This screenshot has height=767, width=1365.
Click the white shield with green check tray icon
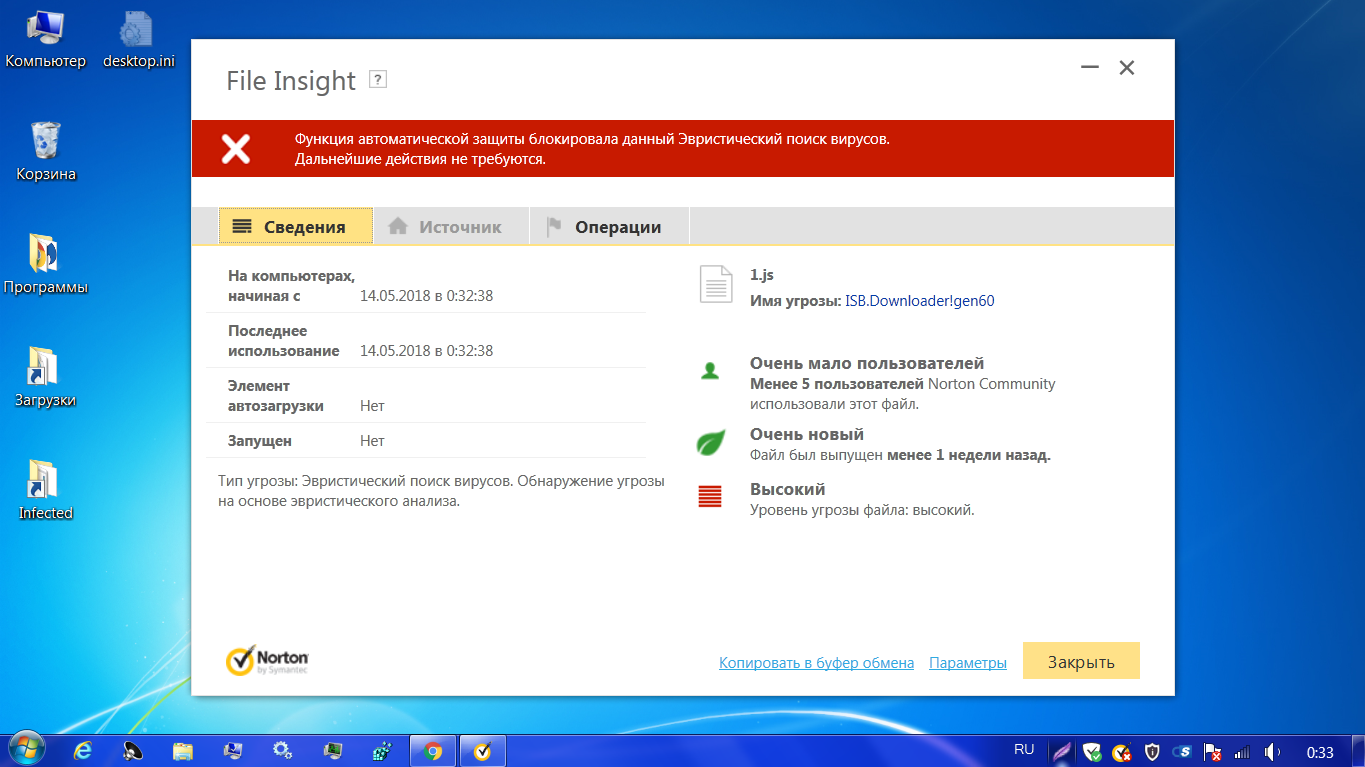pyautogui.click(x=1093, y=752)
